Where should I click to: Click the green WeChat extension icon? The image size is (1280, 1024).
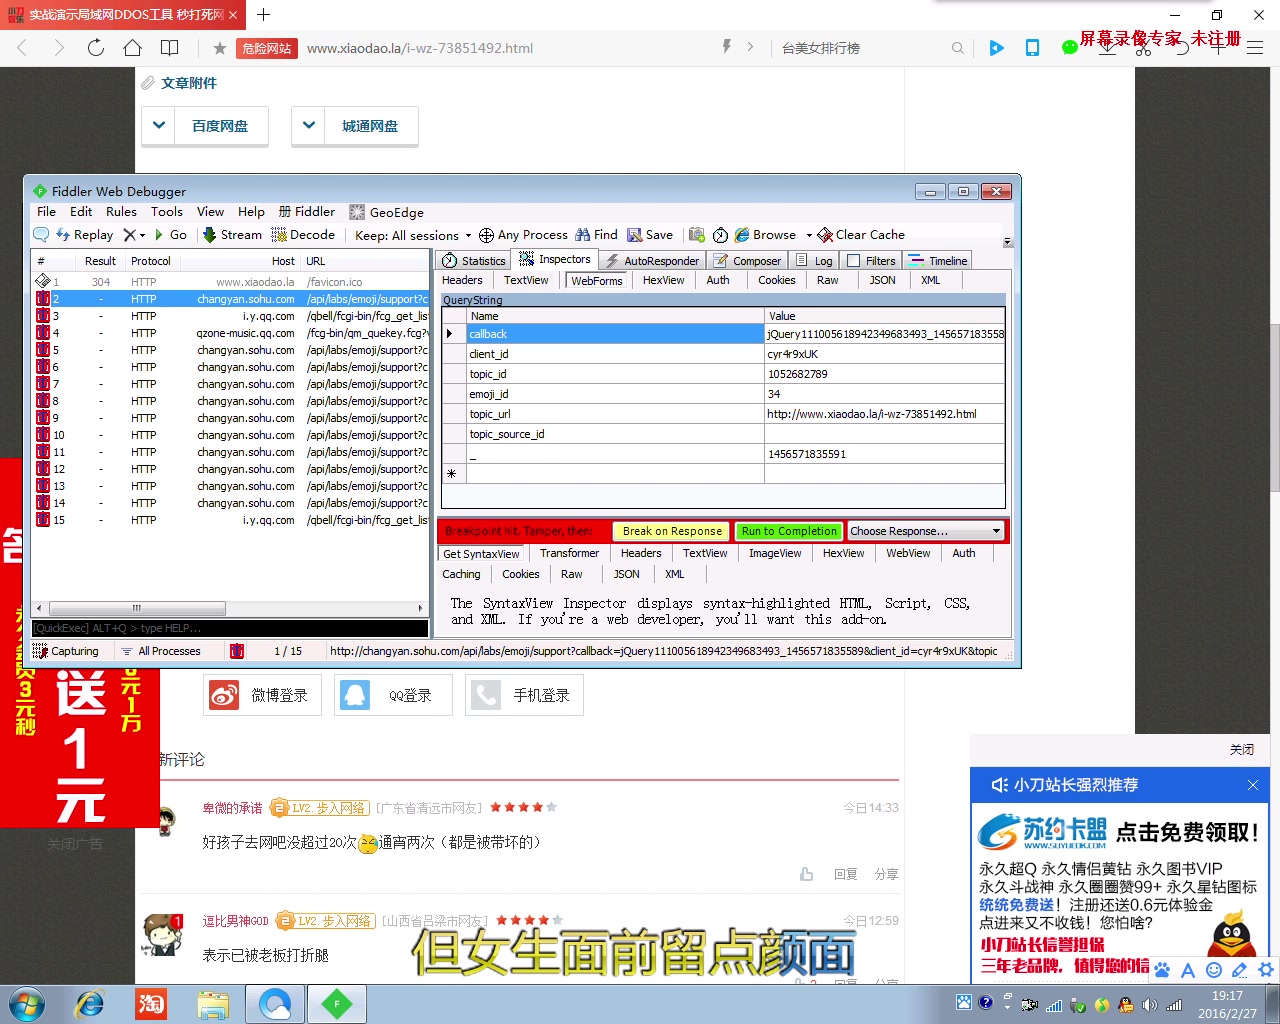[x=1069, y=47]
